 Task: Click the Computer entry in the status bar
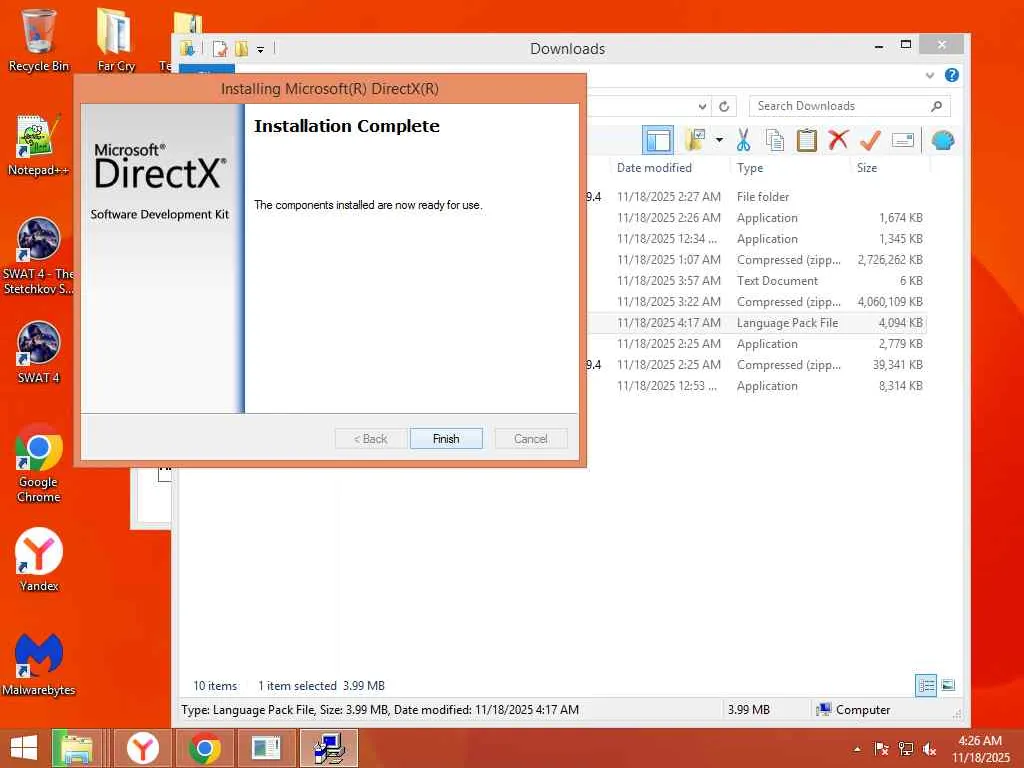[854, 709]
